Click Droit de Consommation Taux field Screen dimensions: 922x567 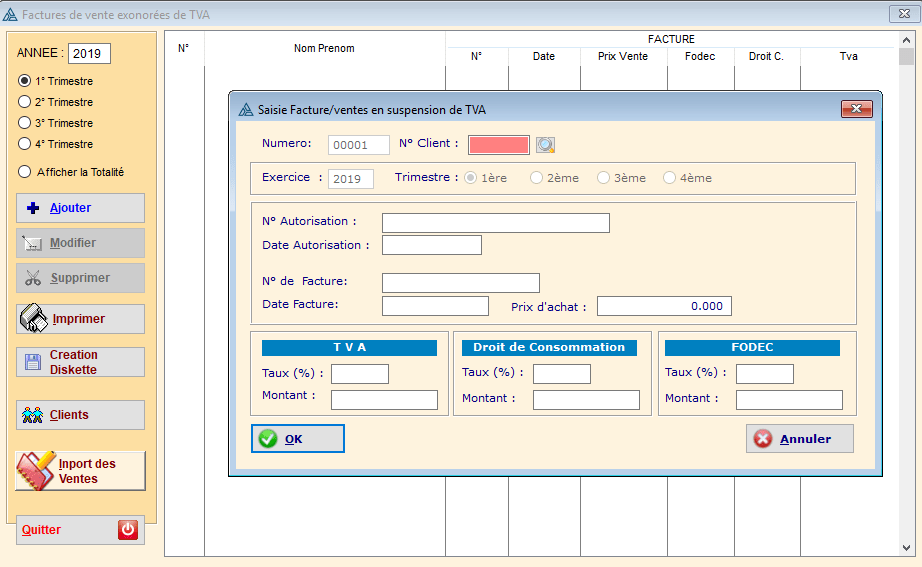[562, 374]
